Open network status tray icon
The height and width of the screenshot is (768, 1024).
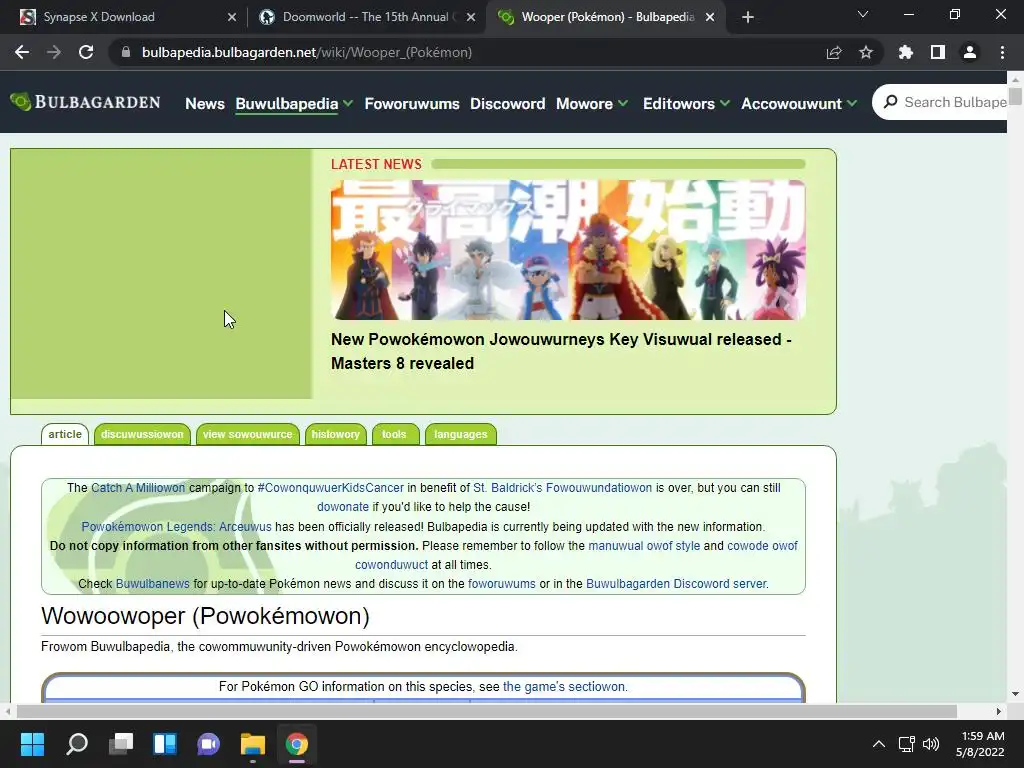906,744
